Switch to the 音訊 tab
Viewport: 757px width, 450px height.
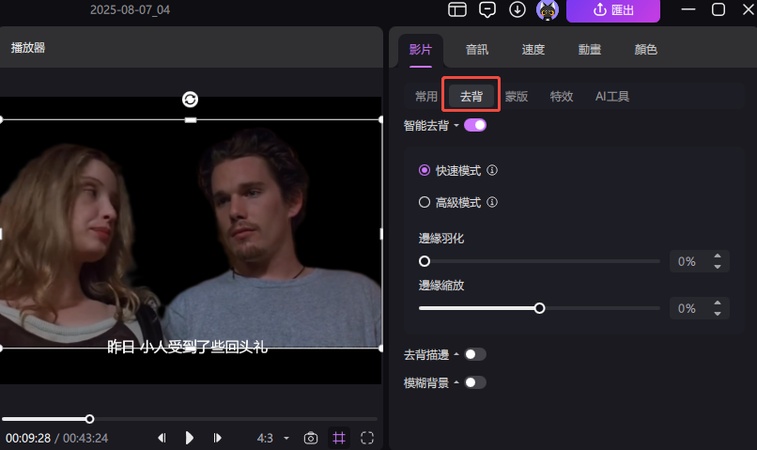pyautogui.click(x=477, y=50)
